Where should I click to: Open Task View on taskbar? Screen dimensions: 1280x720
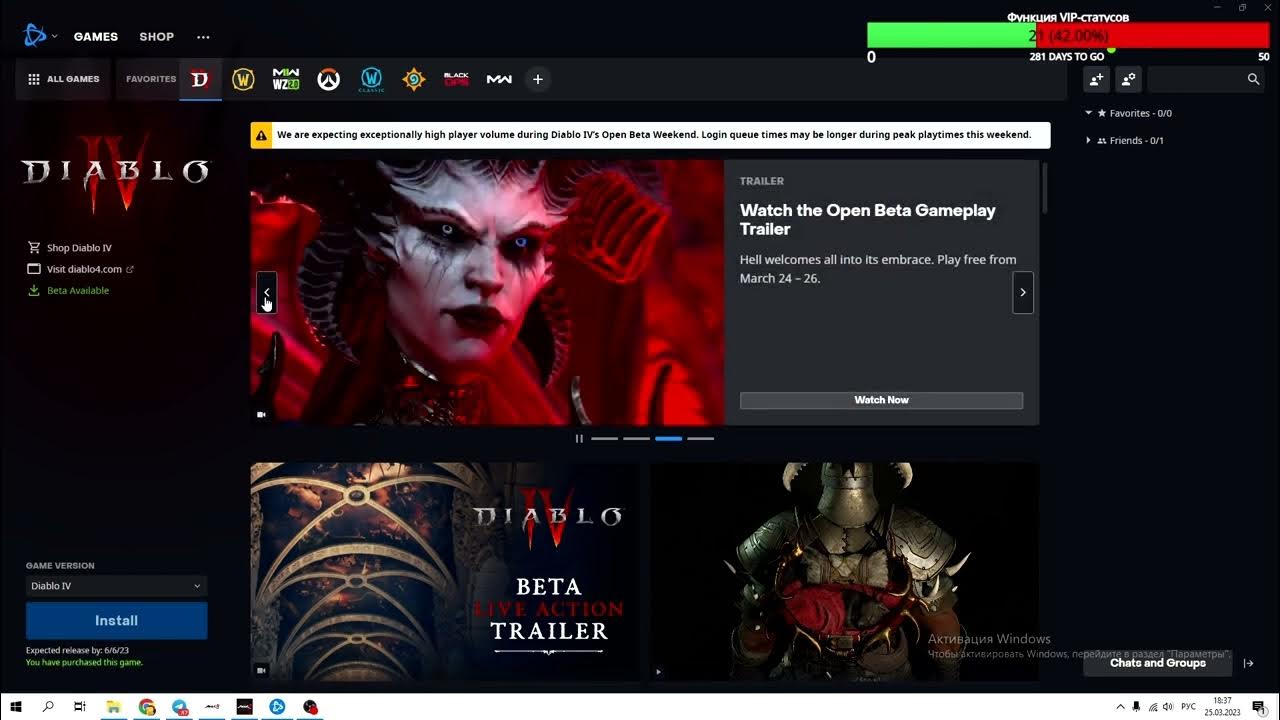80,707
